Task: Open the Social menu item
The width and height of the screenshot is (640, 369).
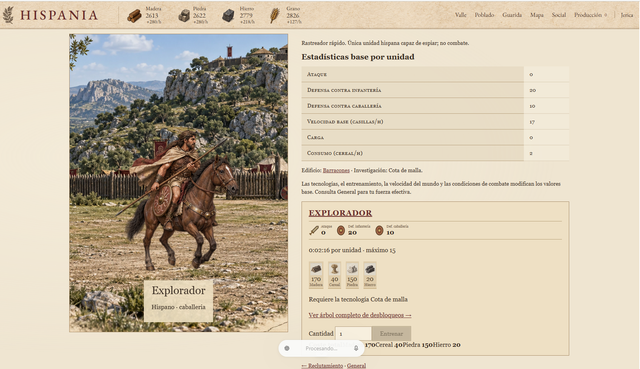Action: click(559, 15)
